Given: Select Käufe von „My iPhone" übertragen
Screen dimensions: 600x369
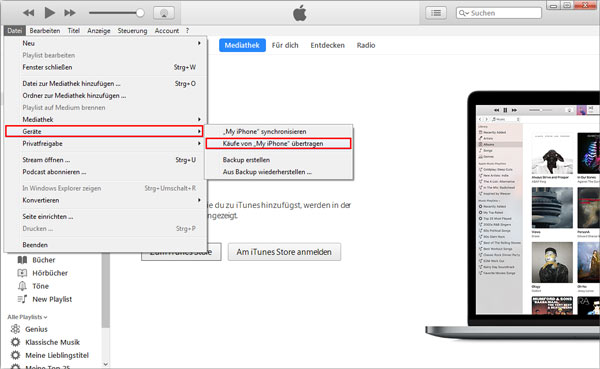Looking at the screenshot, I should [279, 144].
